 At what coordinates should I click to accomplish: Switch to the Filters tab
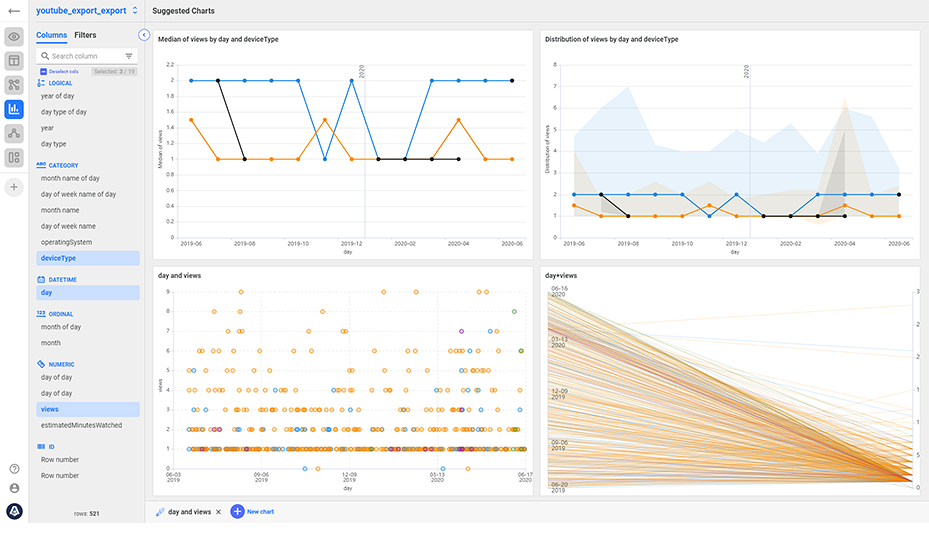pos(85,35)
